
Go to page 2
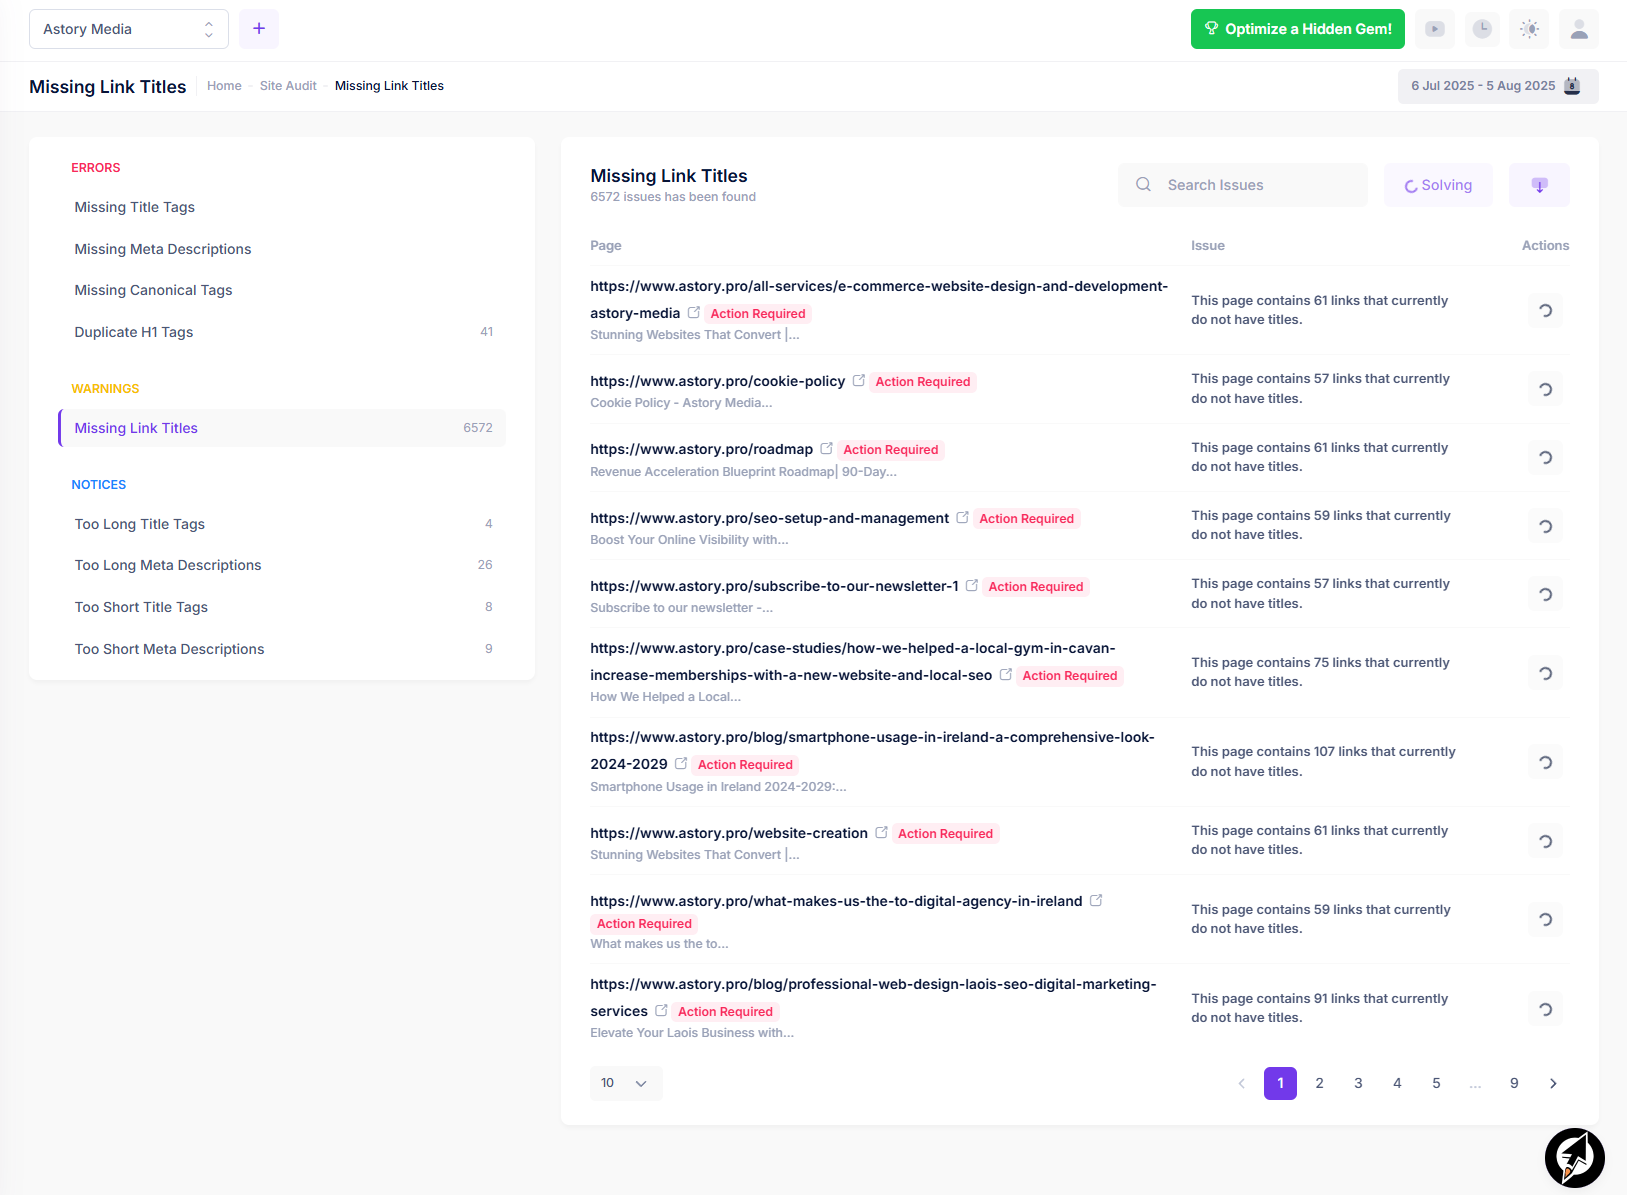[1319, 1083]
